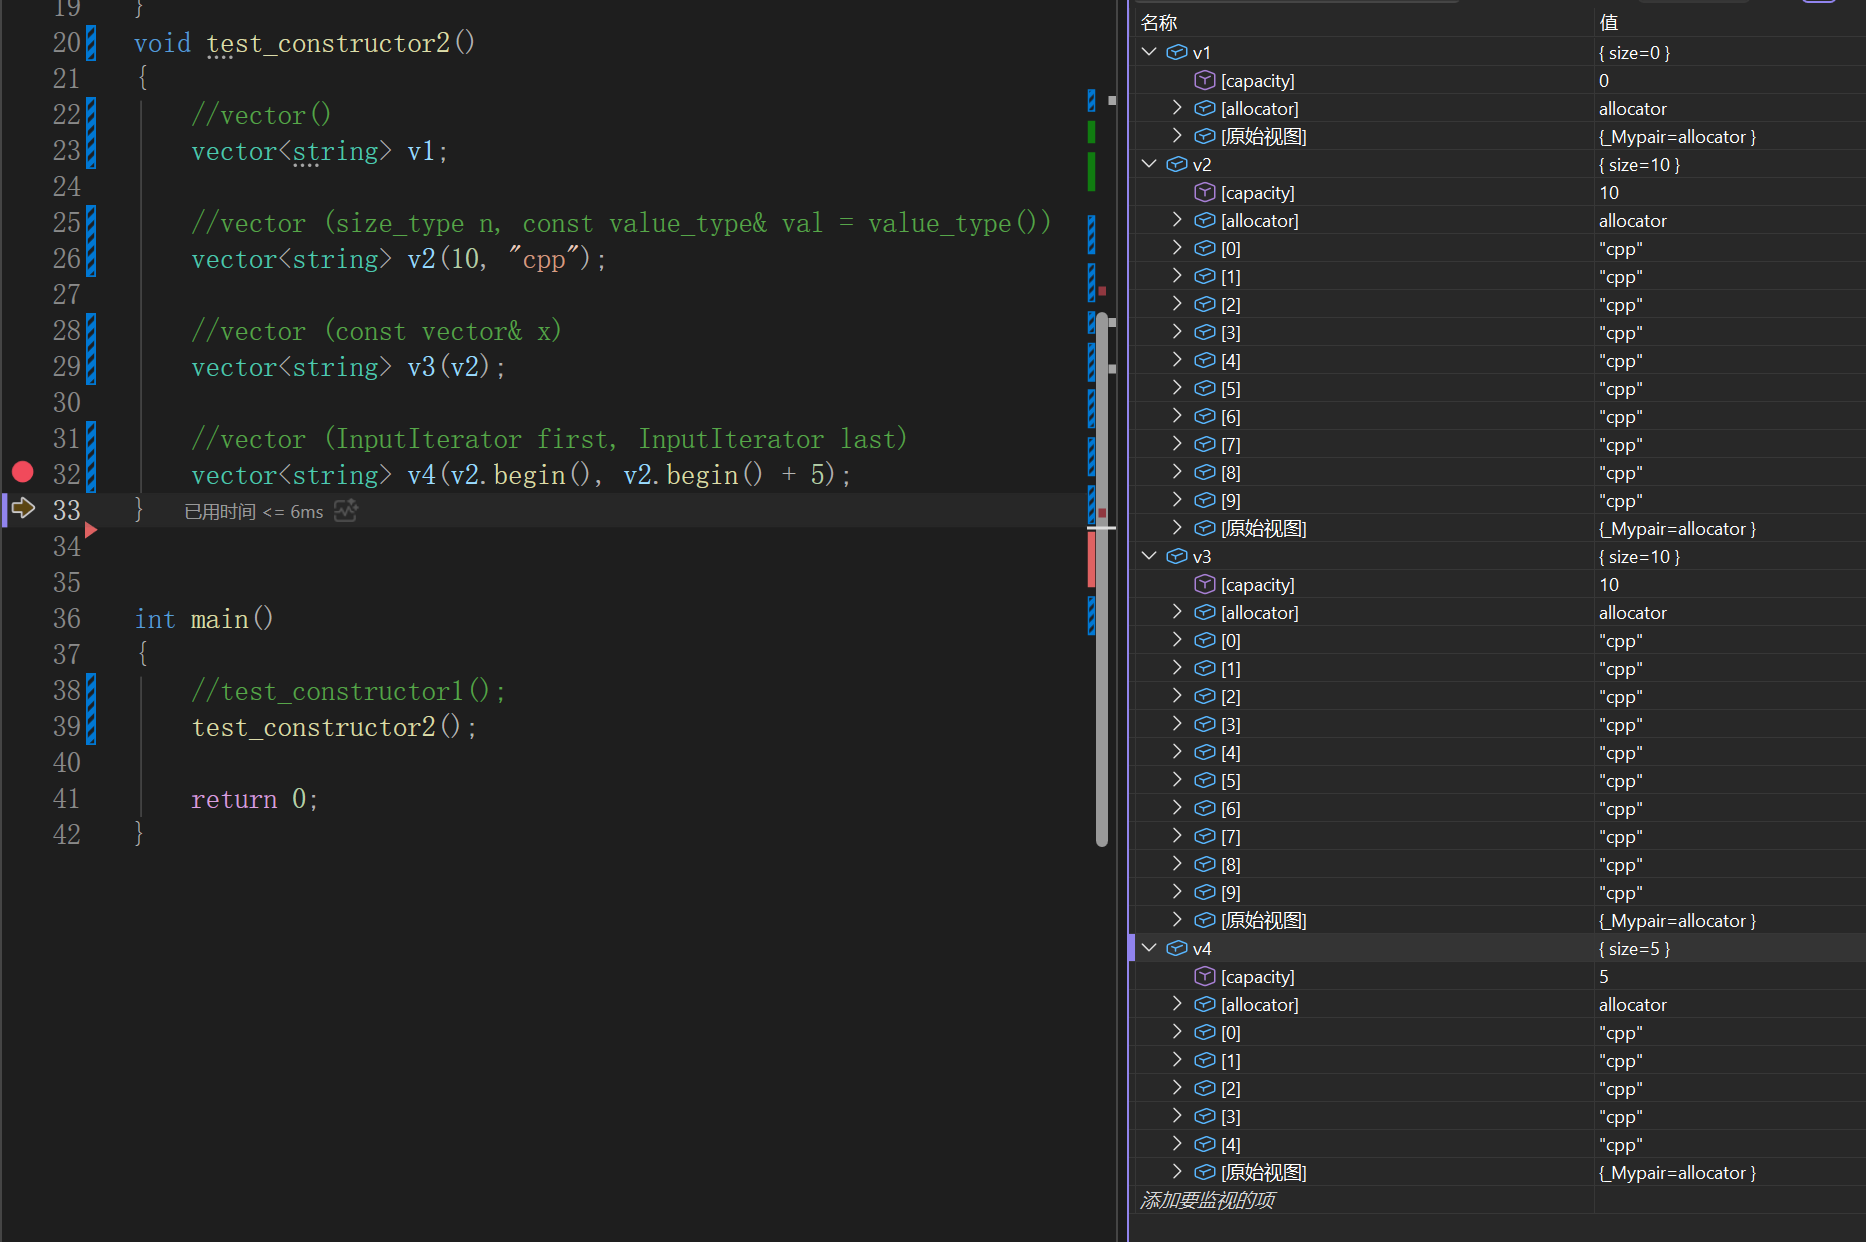Click the current statement arrow on line 33
This screenshot has width=1866, height=1242.
(x=23, y=508)
